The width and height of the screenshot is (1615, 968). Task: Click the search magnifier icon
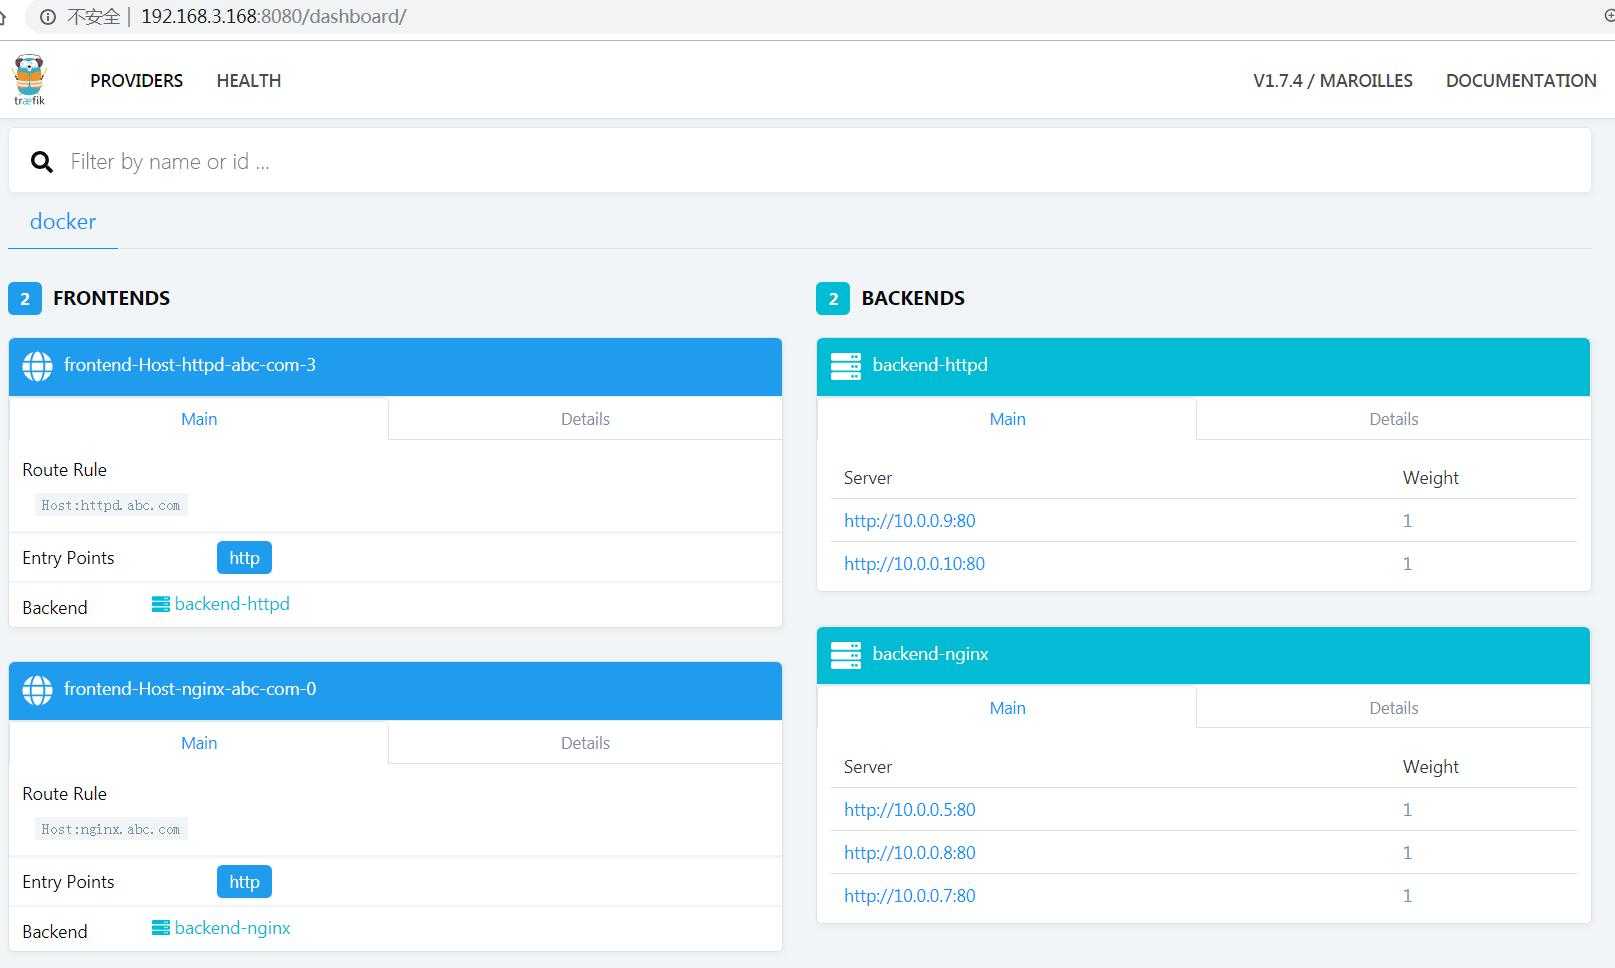click(41, 162)
